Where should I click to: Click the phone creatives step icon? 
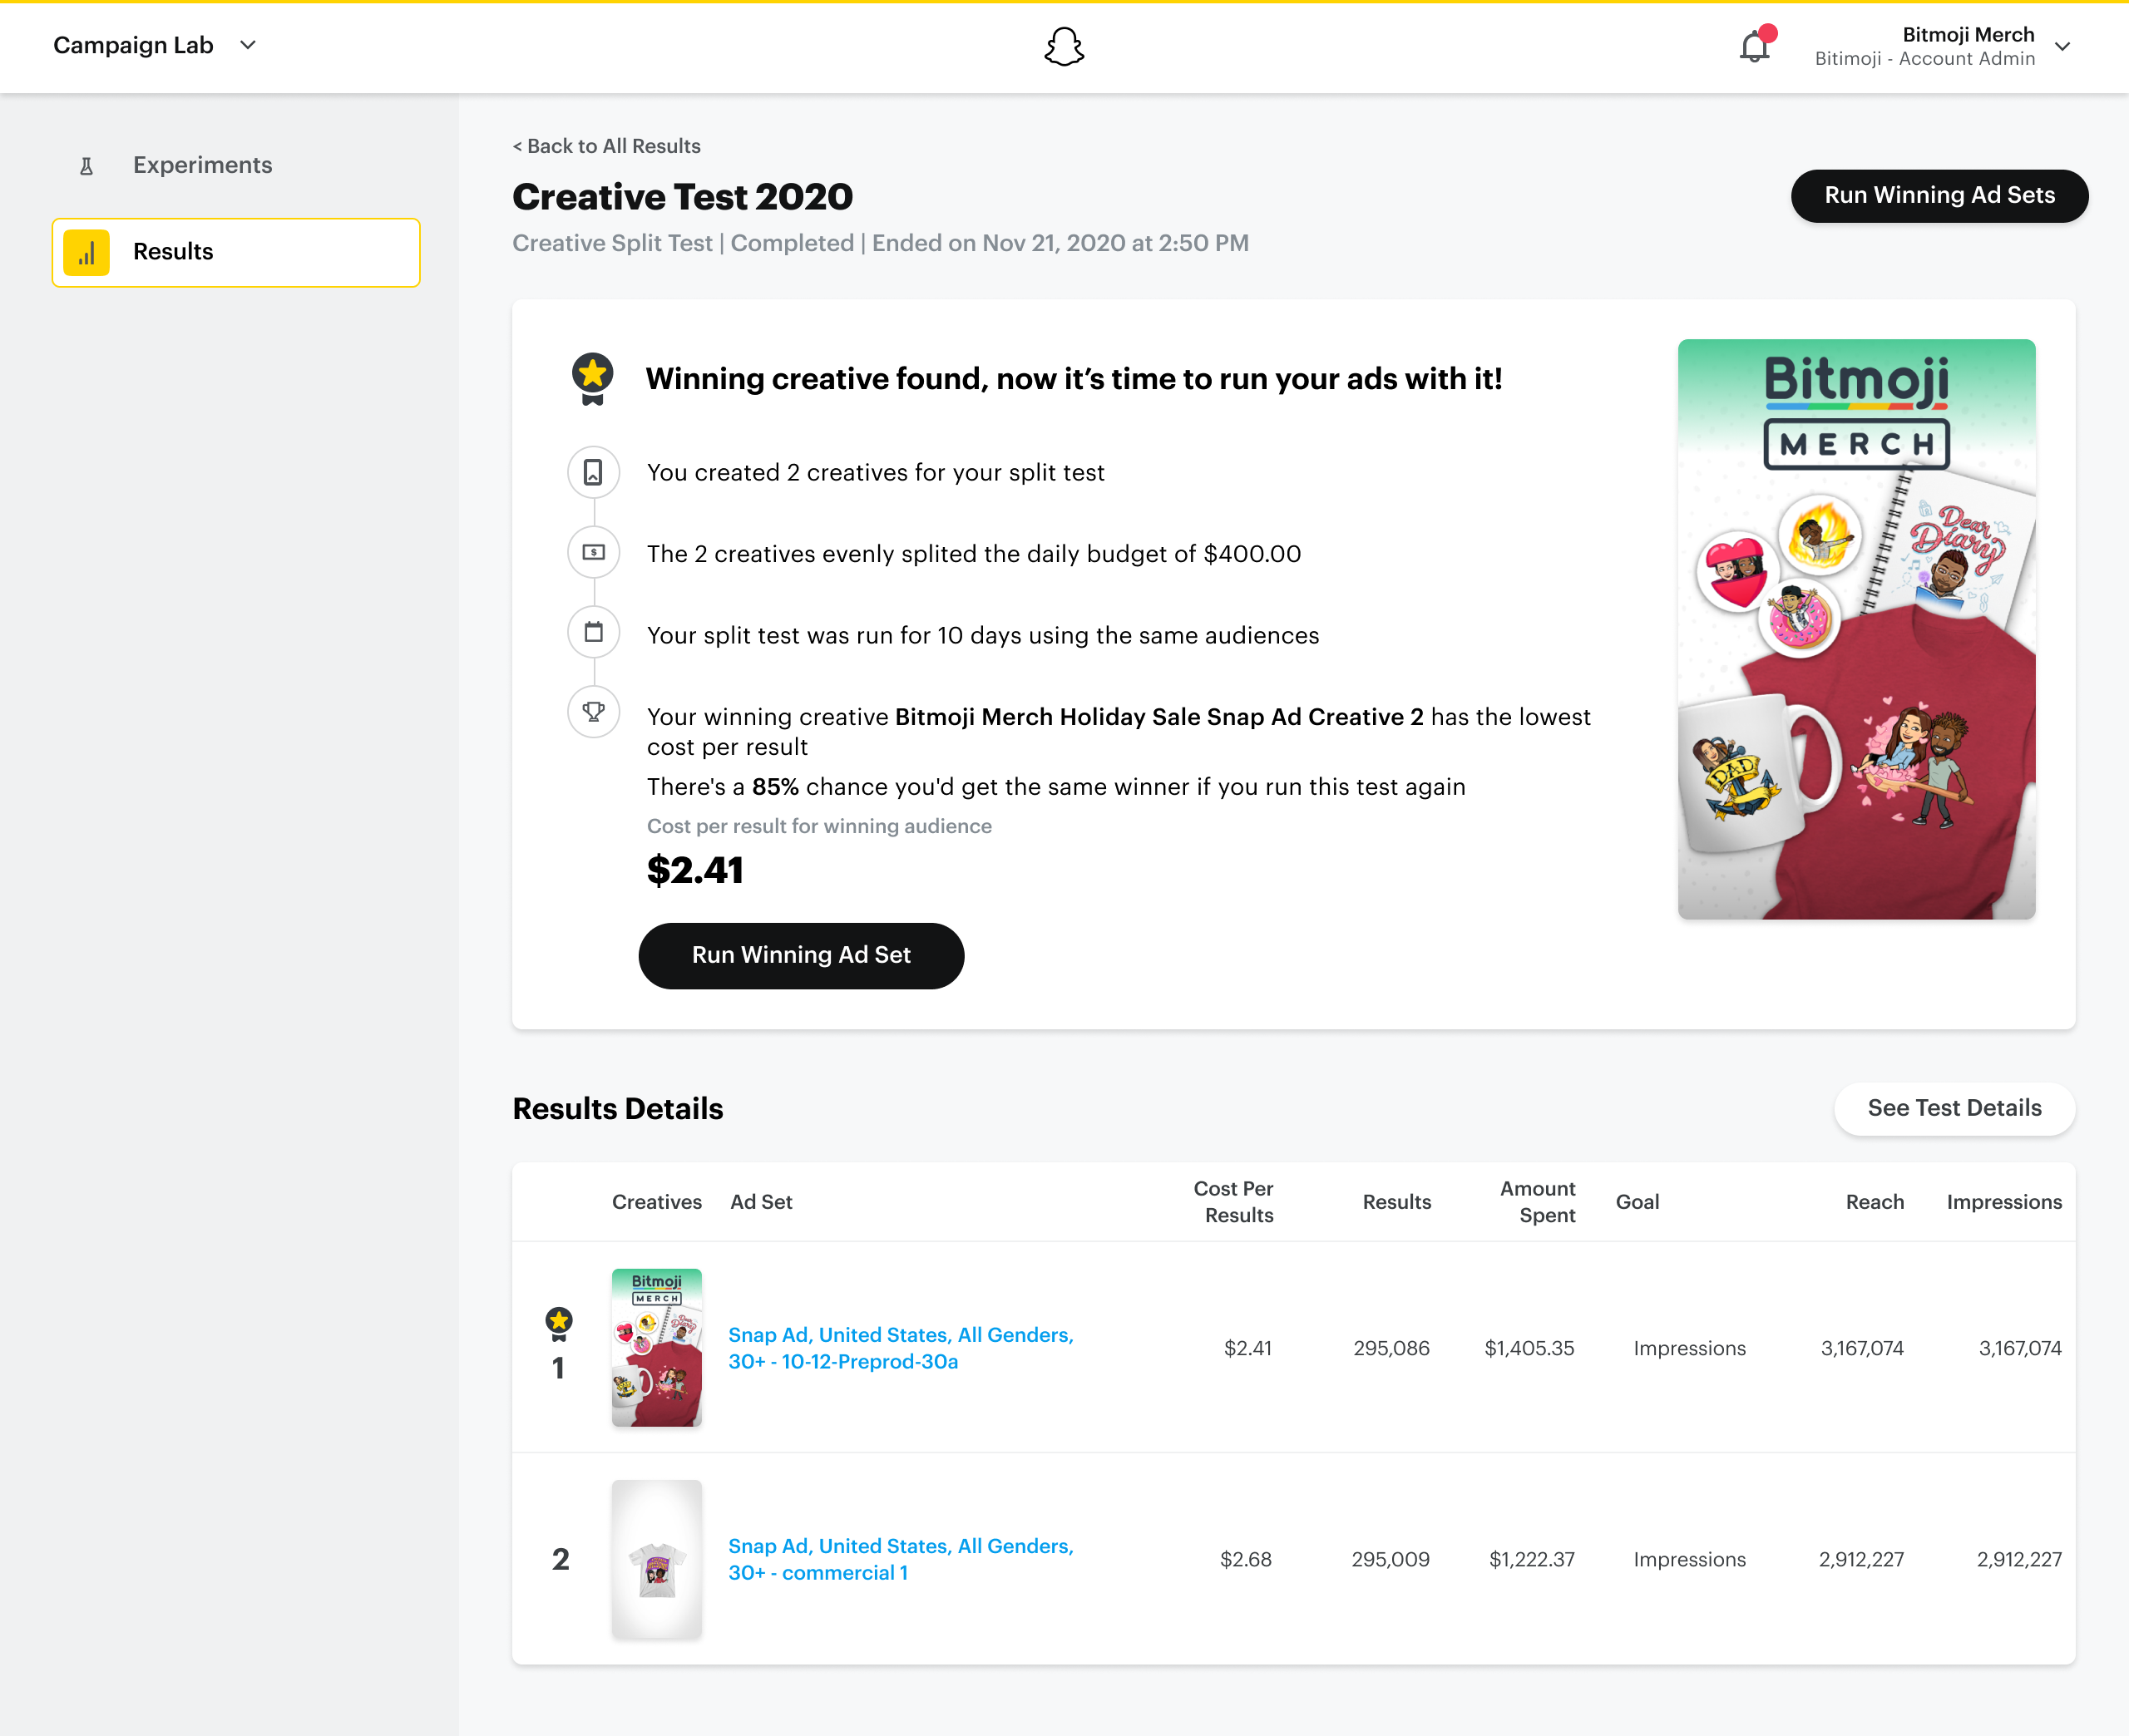click(593, 472)
